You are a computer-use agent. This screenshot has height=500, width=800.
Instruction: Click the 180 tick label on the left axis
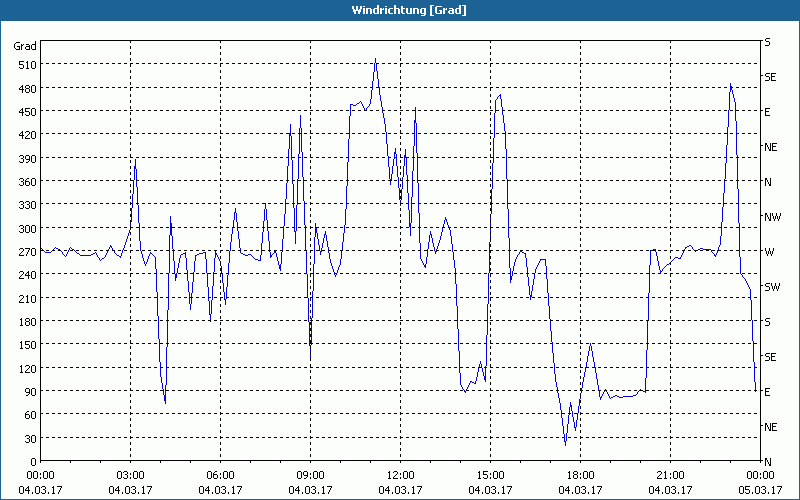[24, 322]
